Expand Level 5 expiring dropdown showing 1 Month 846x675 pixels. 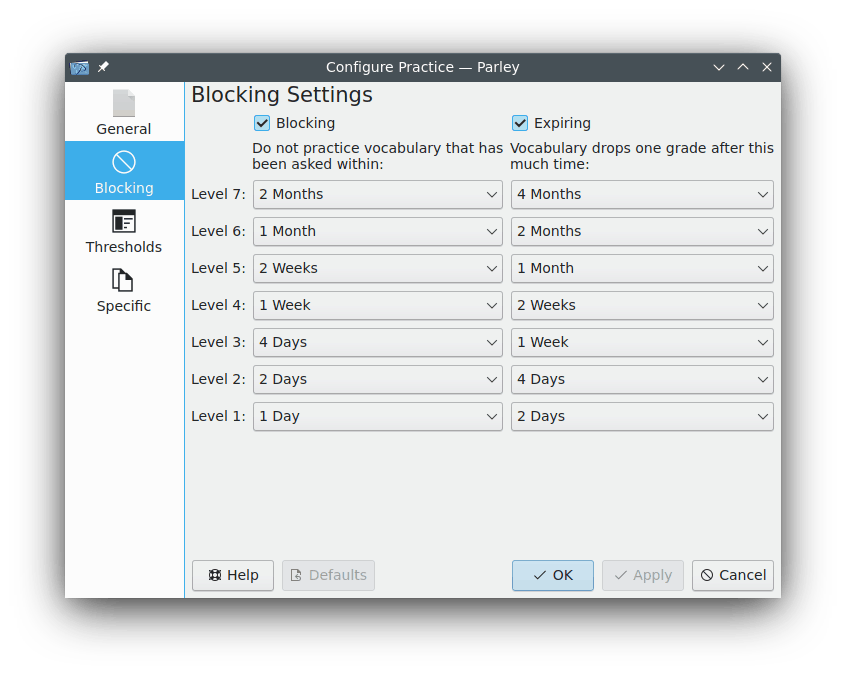642,268
